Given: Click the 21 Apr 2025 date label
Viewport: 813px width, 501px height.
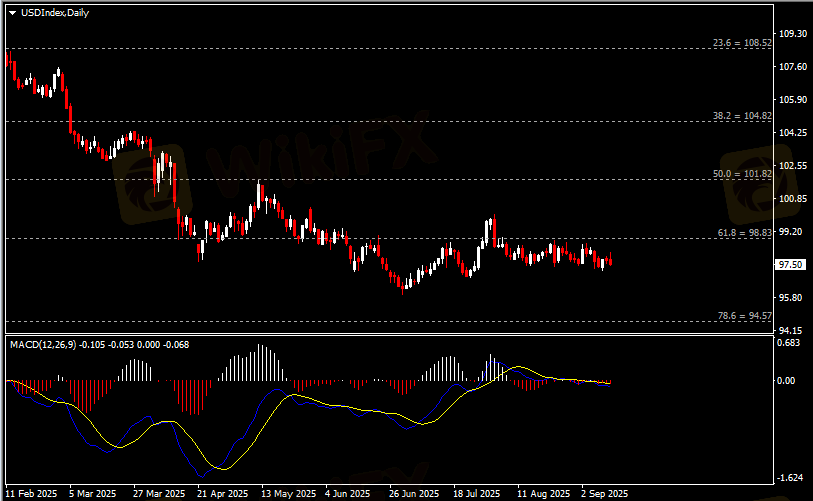Looking at the screenshot, I should pyautogui.click(x=223, y=494).
